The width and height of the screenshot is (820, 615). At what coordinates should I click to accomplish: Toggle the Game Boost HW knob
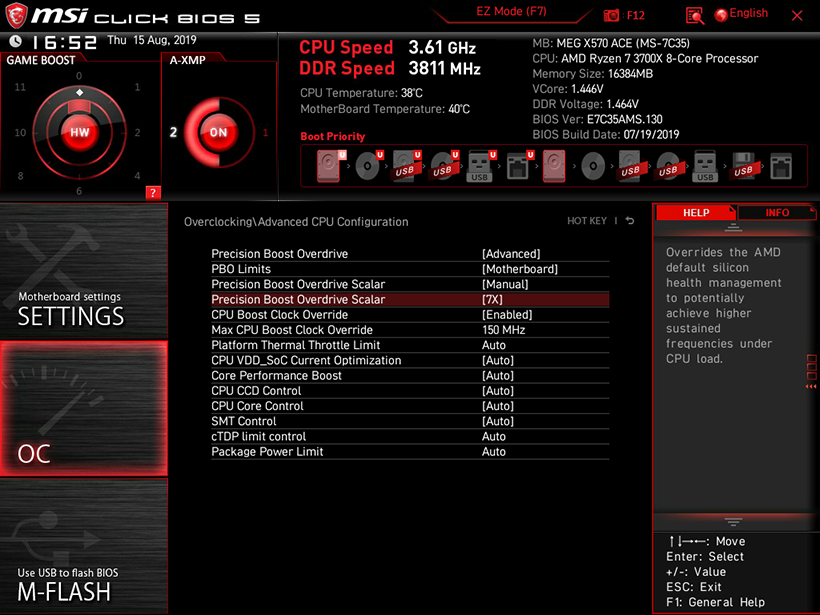coord(79,132)
